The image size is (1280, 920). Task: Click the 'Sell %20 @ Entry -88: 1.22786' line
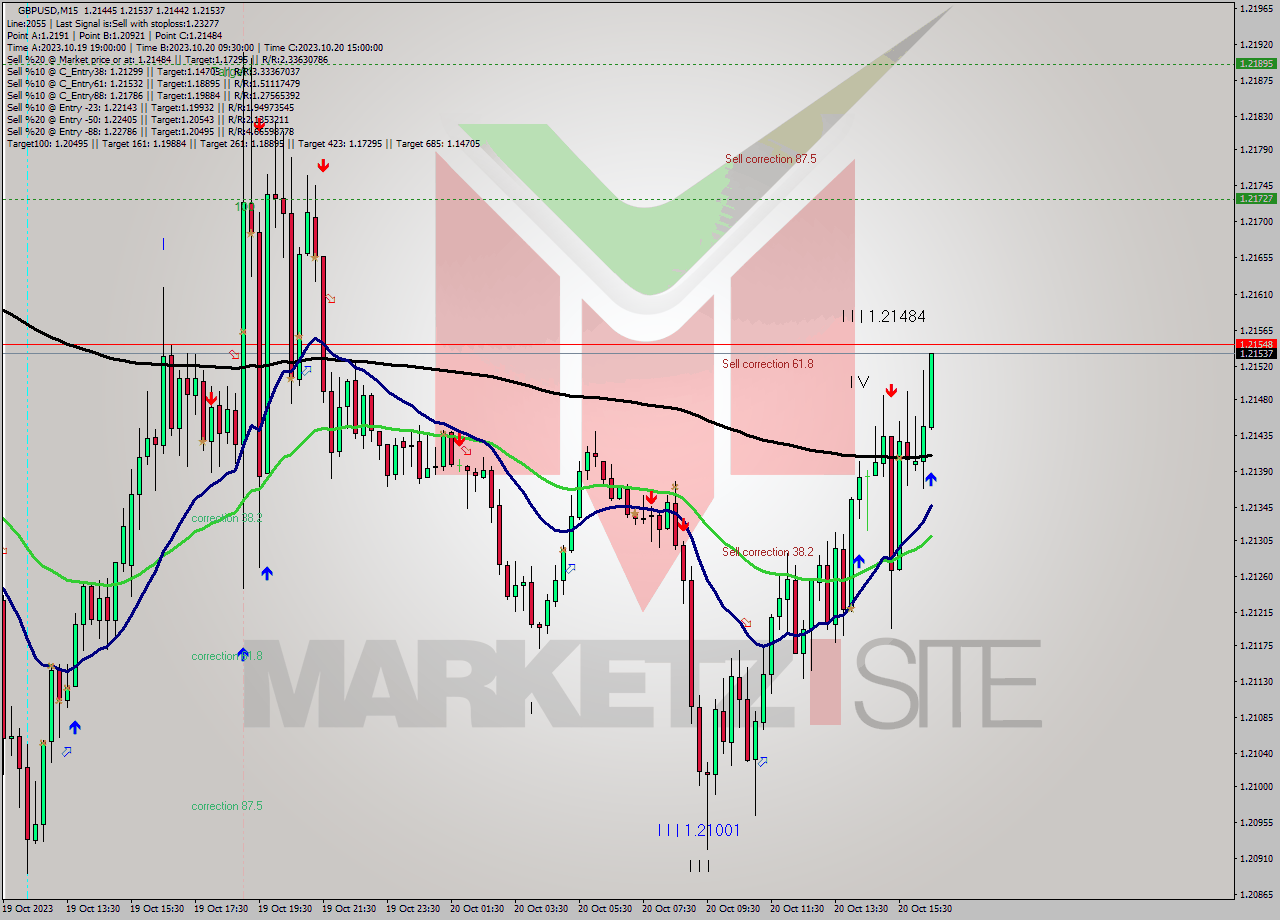click(x=150, y=131)
